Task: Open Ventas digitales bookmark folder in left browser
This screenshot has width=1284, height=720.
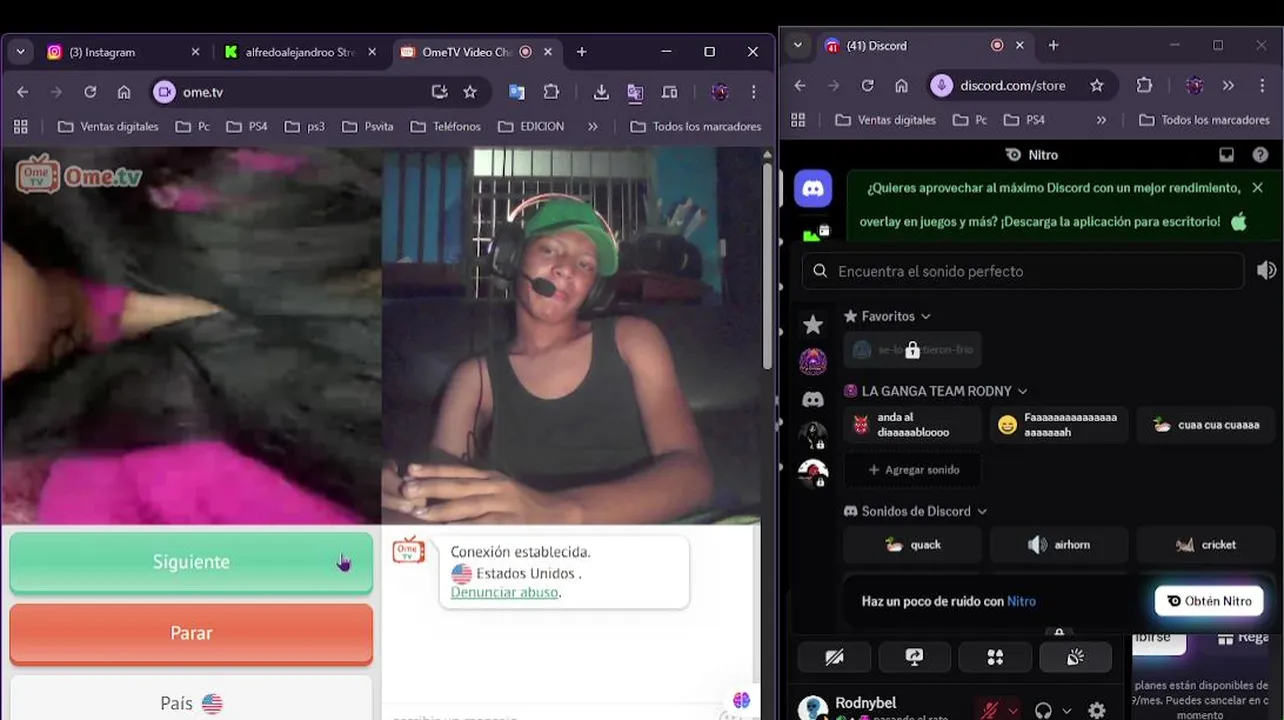Action: (109, 127)
